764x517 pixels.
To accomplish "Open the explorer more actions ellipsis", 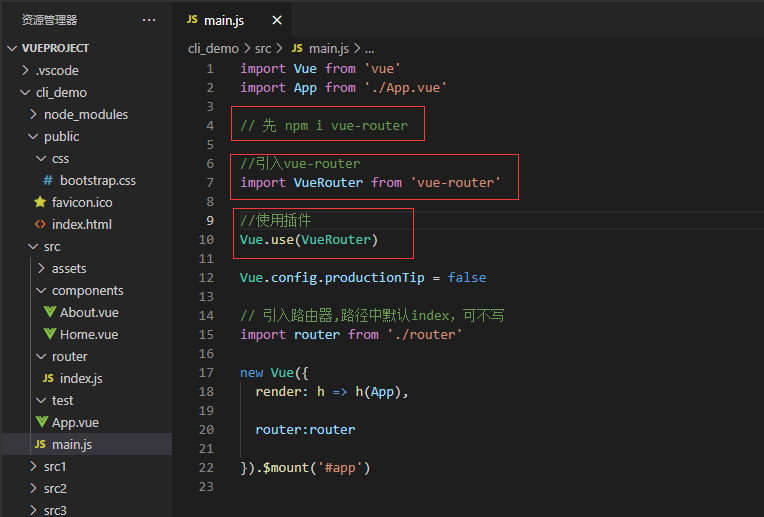I will (149, 20).
